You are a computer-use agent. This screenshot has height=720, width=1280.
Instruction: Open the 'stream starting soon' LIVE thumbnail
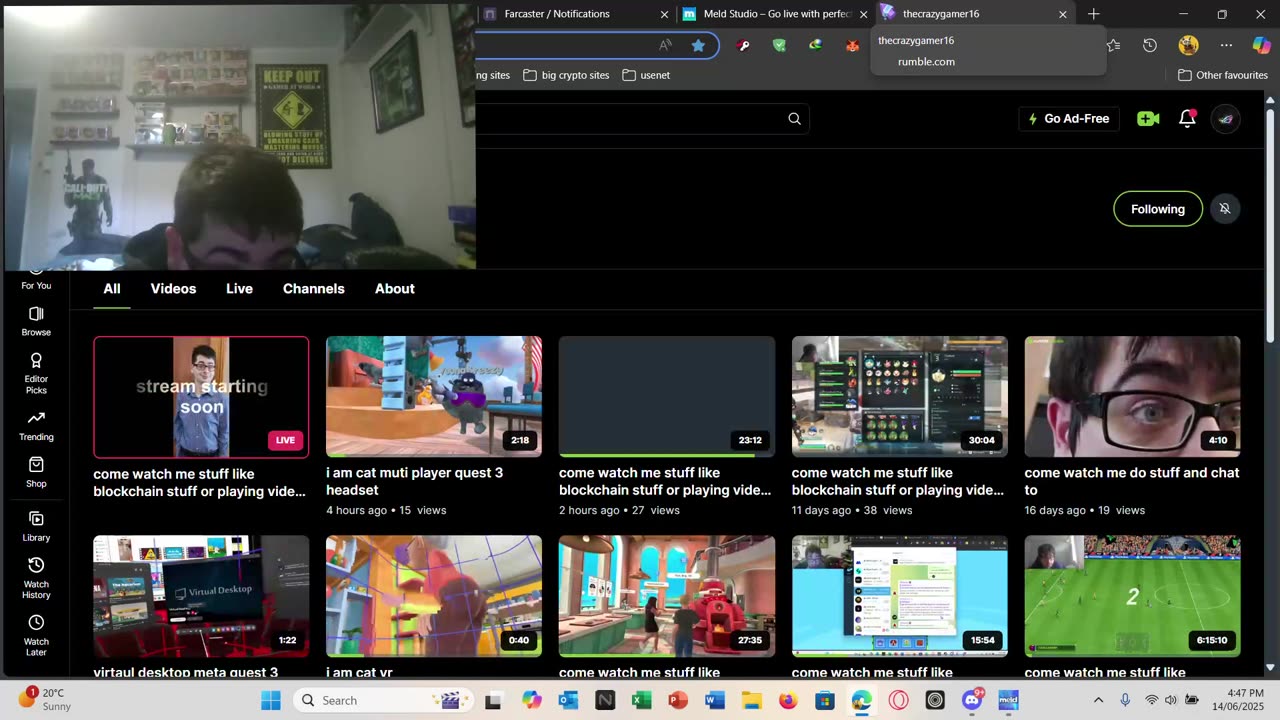pyautogui.click(x=201, y=397)
